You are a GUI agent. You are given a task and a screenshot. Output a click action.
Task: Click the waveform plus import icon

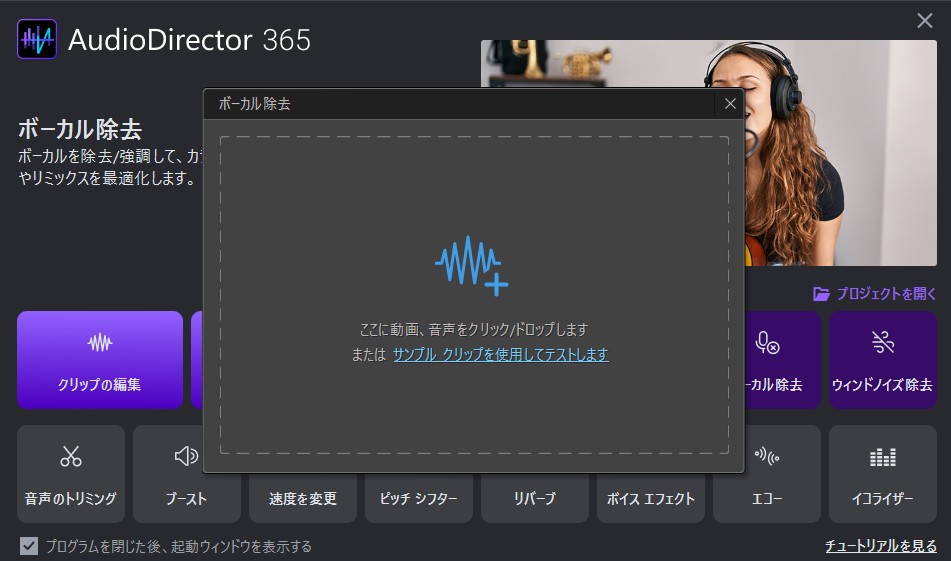point(472,265)
